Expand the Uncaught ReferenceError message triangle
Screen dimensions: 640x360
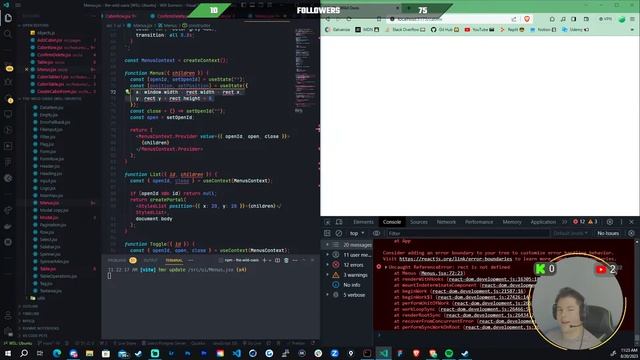click(x=386, y=267)
